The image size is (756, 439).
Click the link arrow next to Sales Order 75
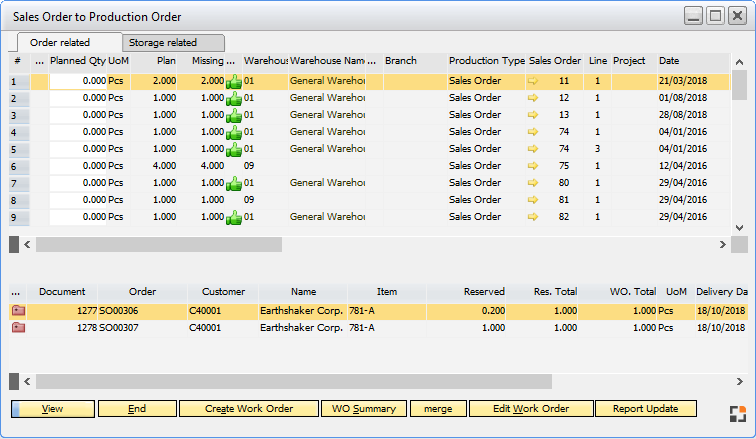click(x=533, y=166)
